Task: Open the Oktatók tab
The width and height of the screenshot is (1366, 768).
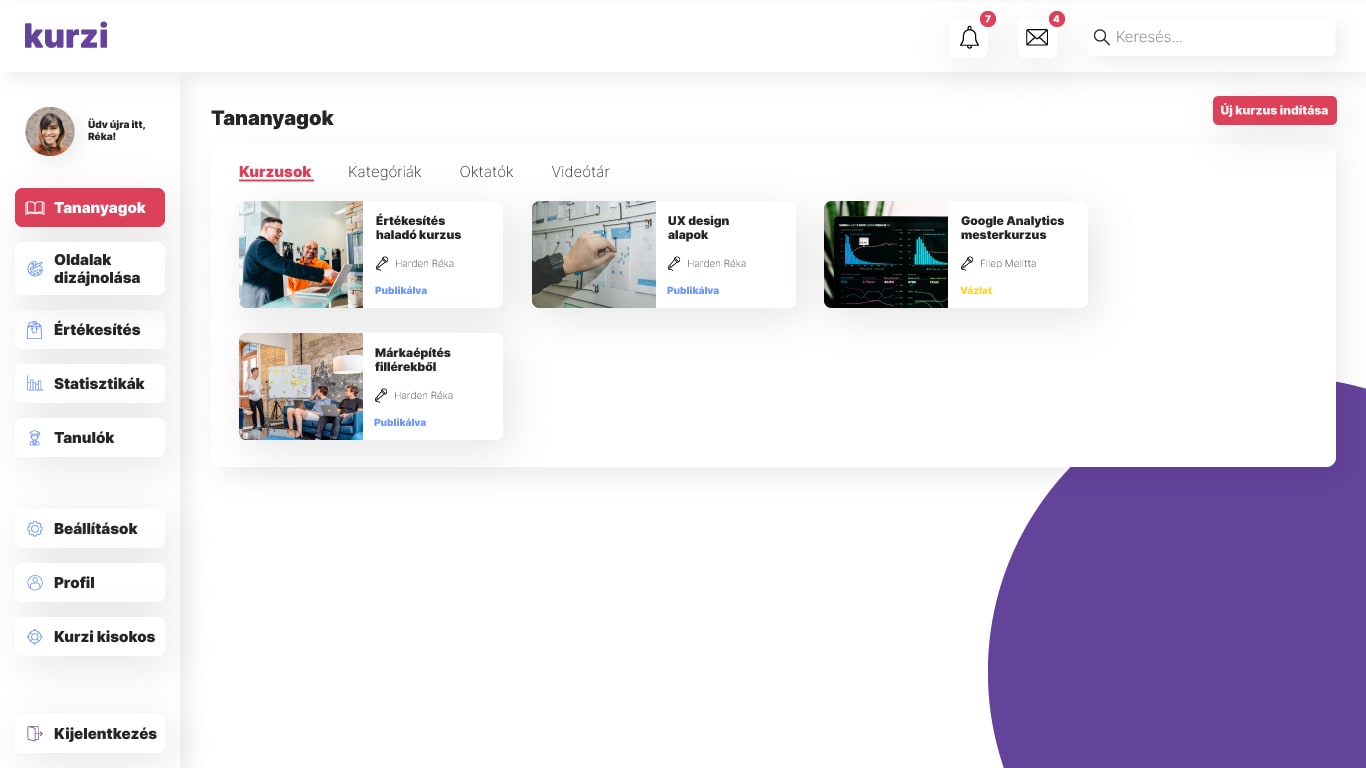Action: pyautogui.click(x=486, y=172)
